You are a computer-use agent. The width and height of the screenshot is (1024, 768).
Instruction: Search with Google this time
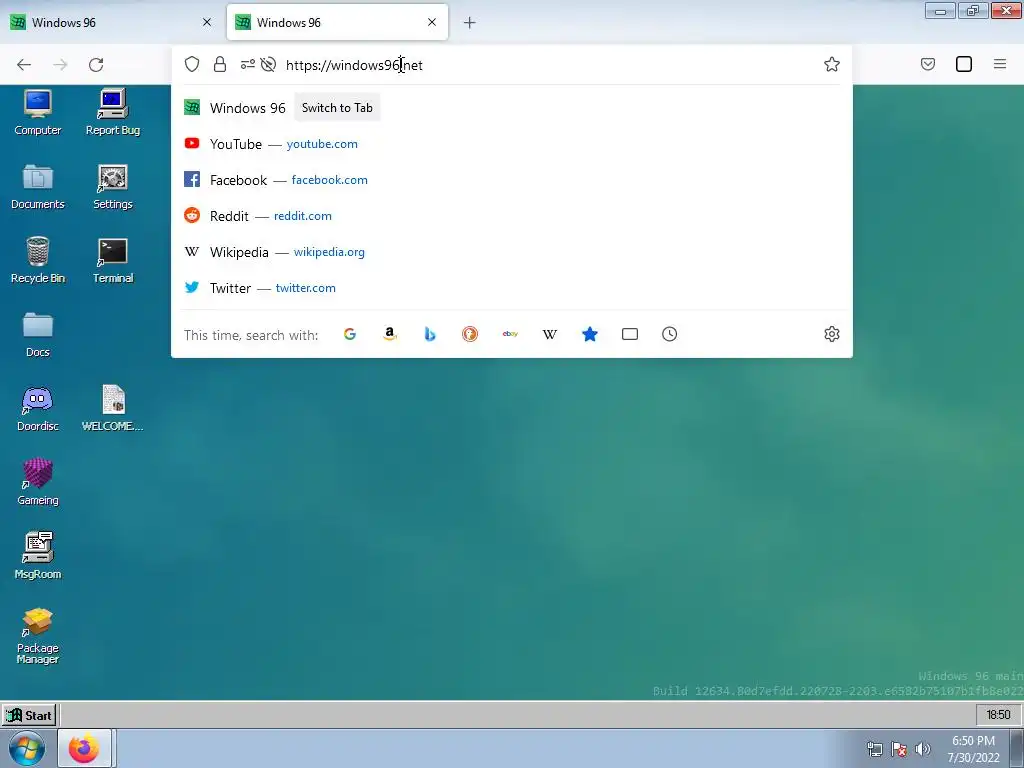[x=350, y=334]
